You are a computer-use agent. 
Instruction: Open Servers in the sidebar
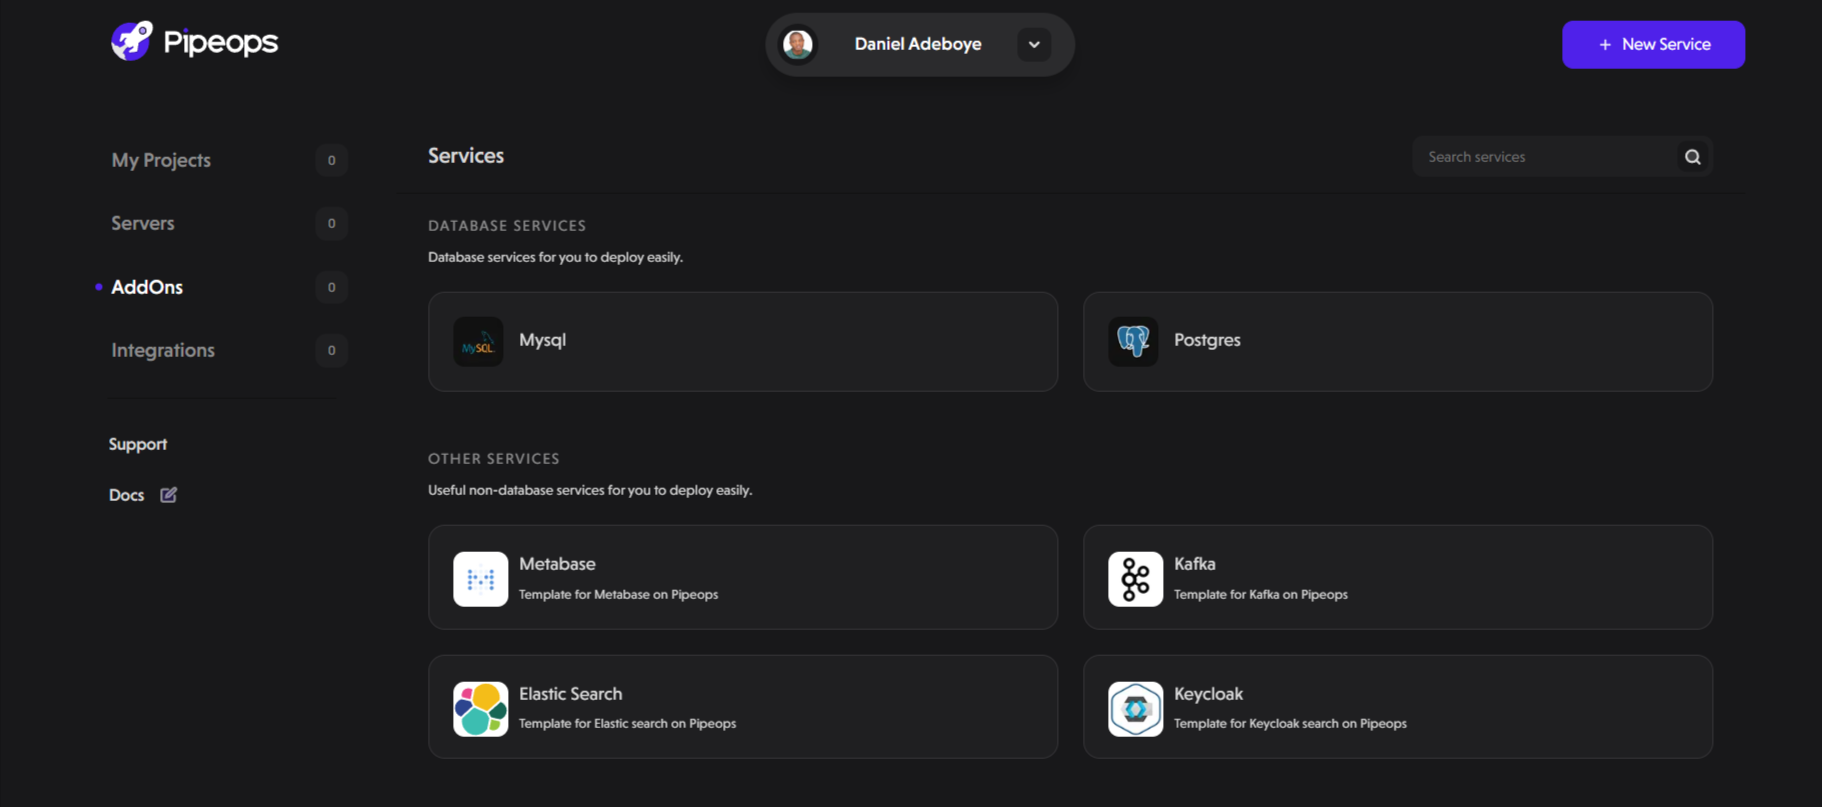(x=143, y=223)
